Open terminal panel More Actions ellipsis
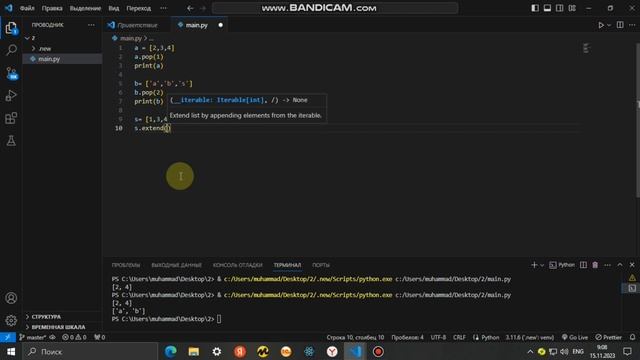This screenshot has height=360, width=640. [x=607, y=265]
